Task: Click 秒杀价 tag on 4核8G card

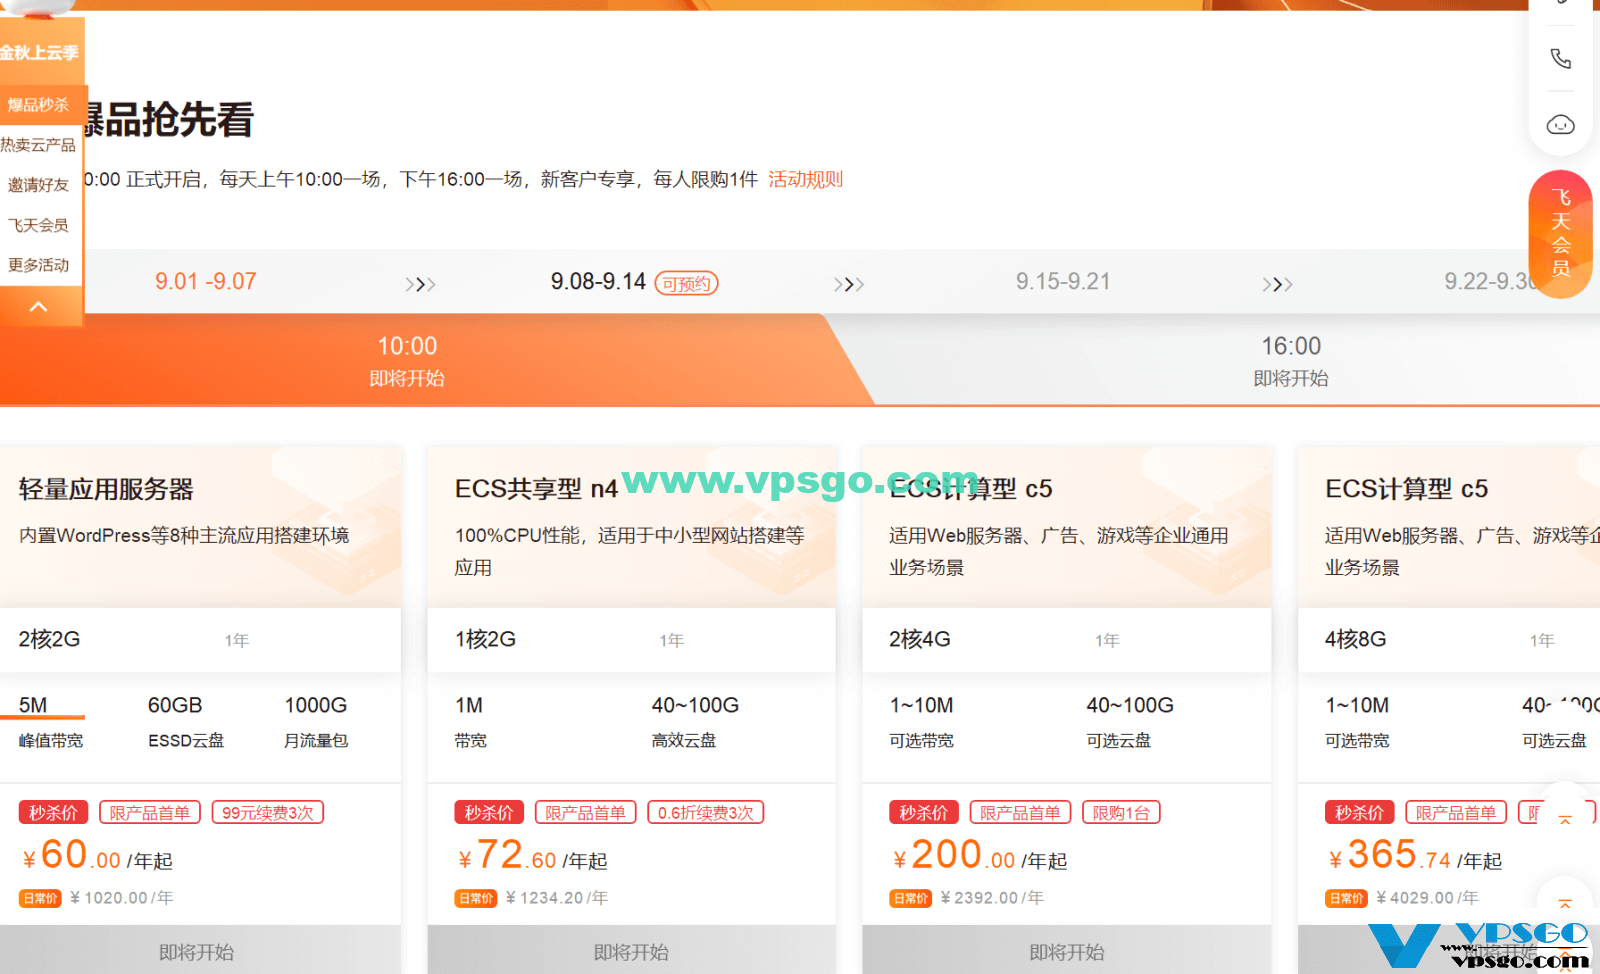Action: (x=1360, y=813)
